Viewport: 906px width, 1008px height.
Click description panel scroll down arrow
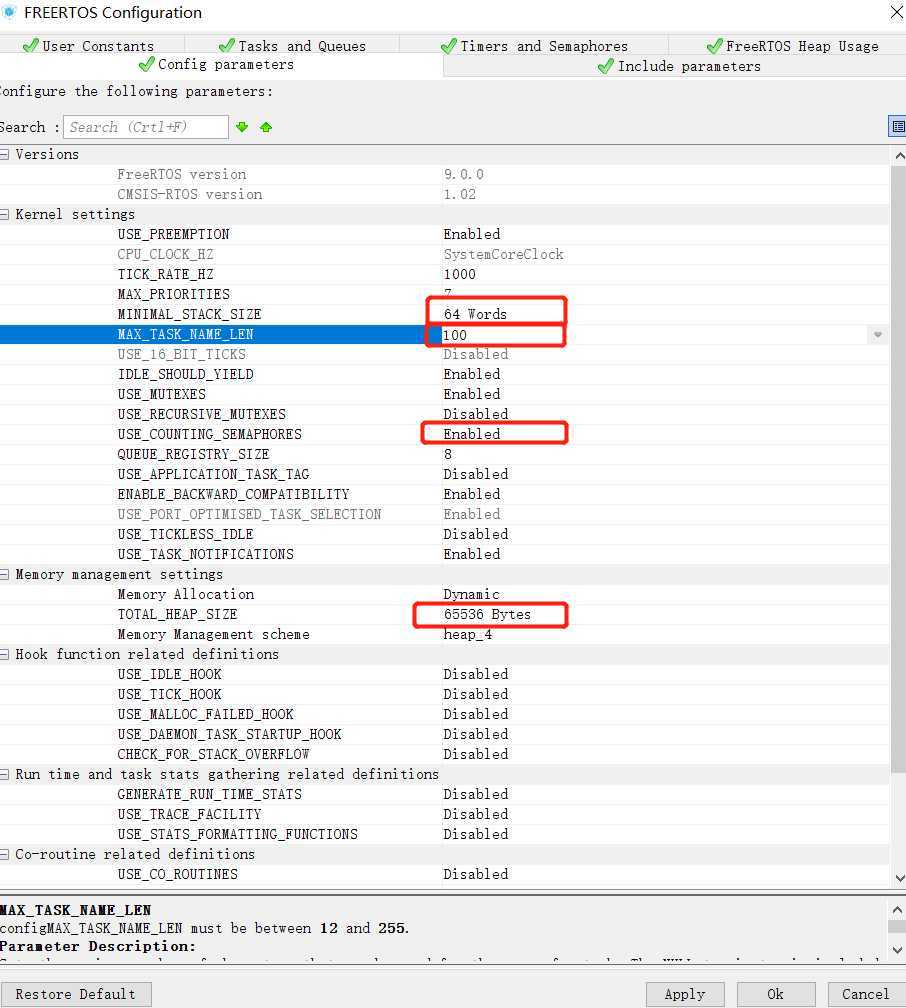(898, 950)
